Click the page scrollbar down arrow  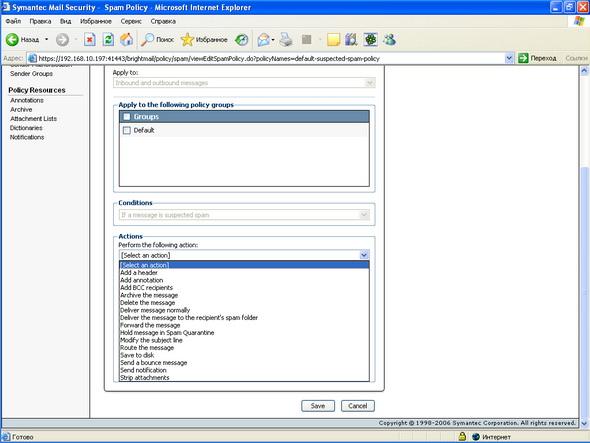click(x=584, y=423)
